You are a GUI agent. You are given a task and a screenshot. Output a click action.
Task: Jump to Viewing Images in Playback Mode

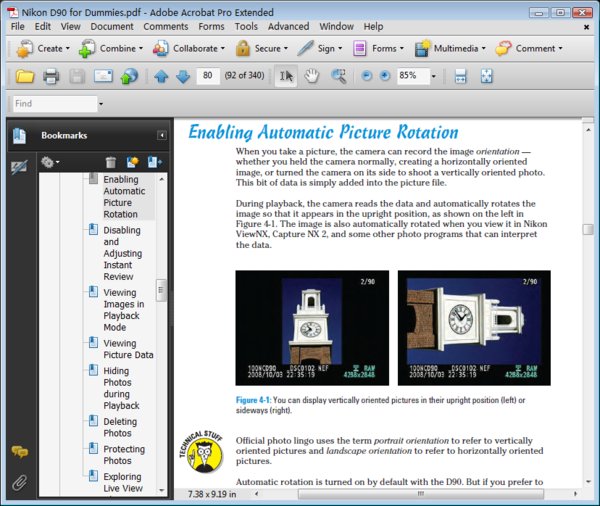tap(124, 310)
